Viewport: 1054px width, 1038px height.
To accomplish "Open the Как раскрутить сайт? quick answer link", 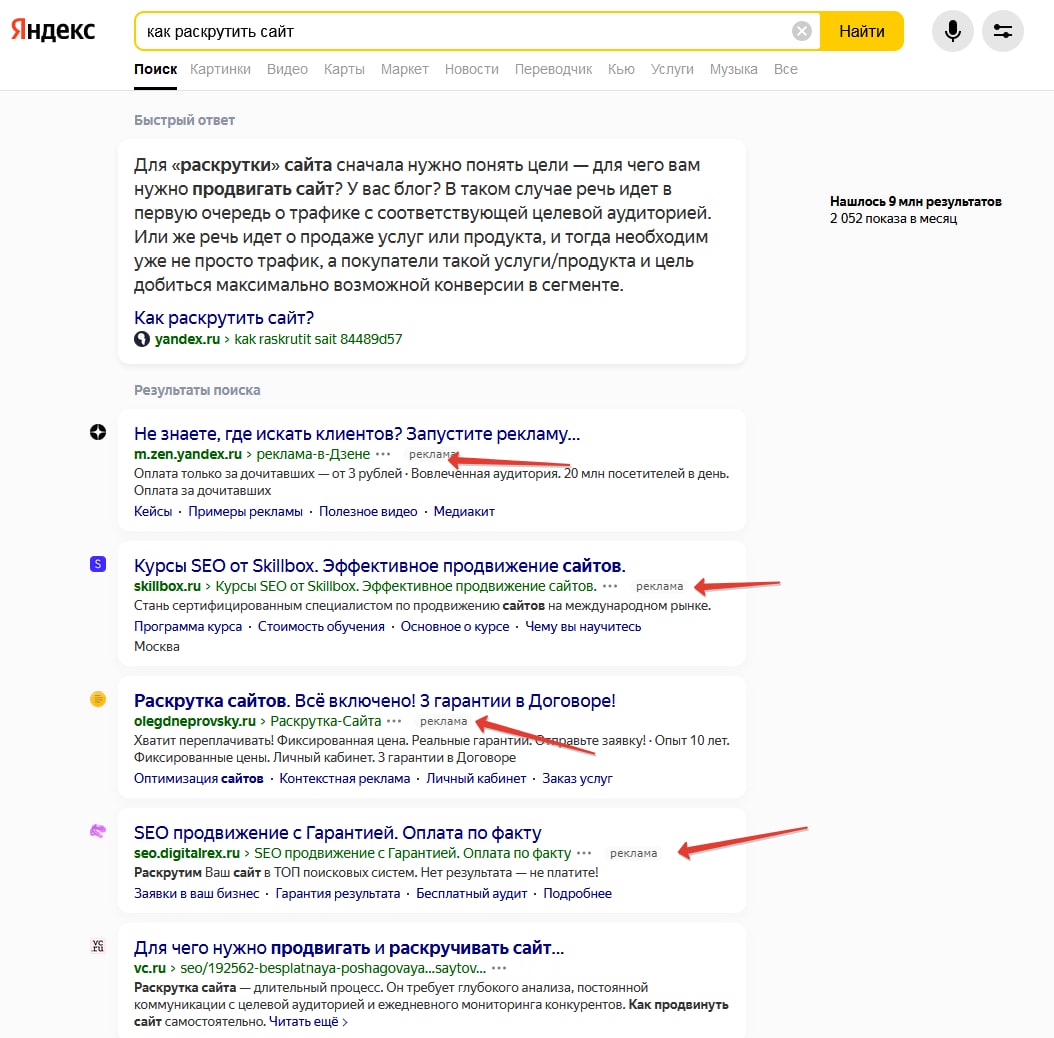I will (x=224, y=317).
